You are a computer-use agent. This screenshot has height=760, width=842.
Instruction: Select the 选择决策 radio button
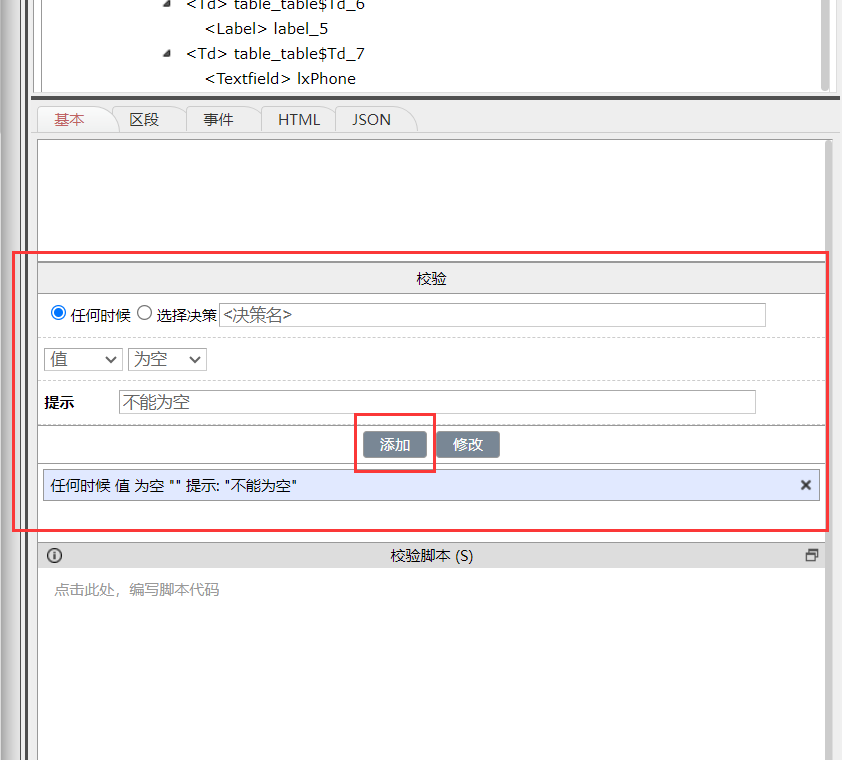coord(143,312)
